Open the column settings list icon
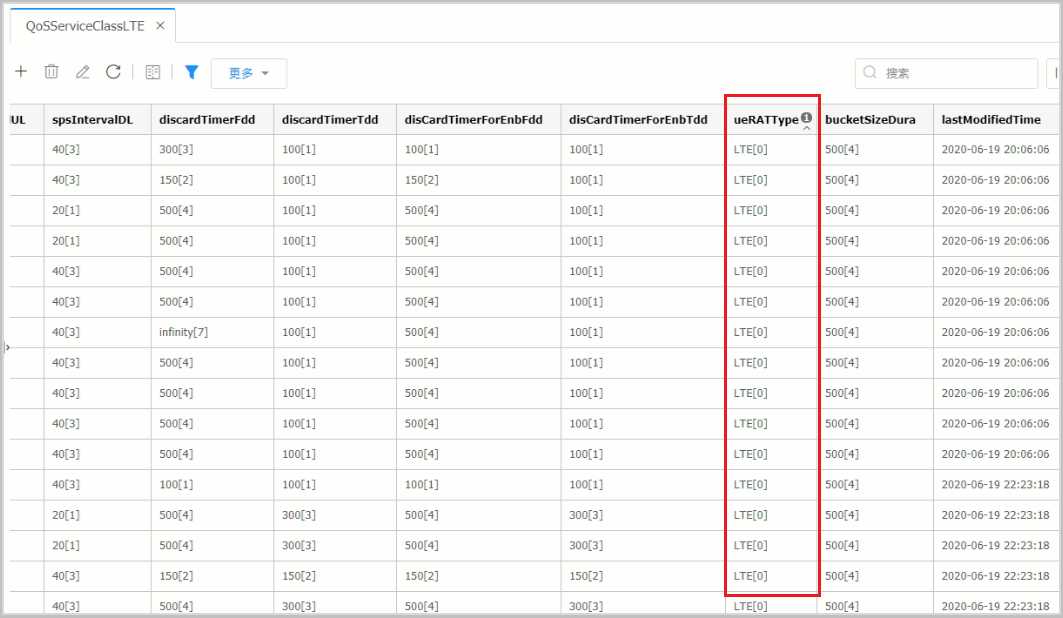 [x=152, y=72]
